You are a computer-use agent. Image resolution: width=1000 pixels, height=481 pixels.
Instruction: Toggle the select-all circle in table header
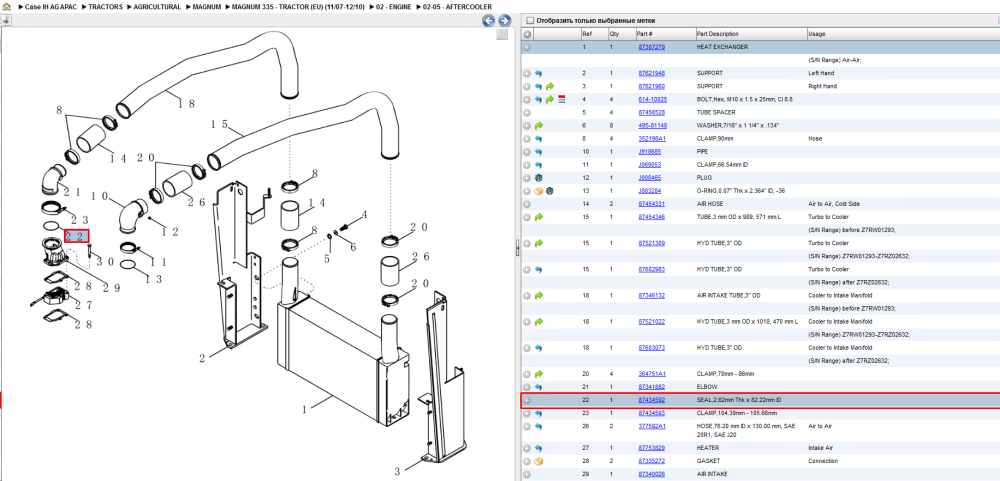click(x=527, y=34)
